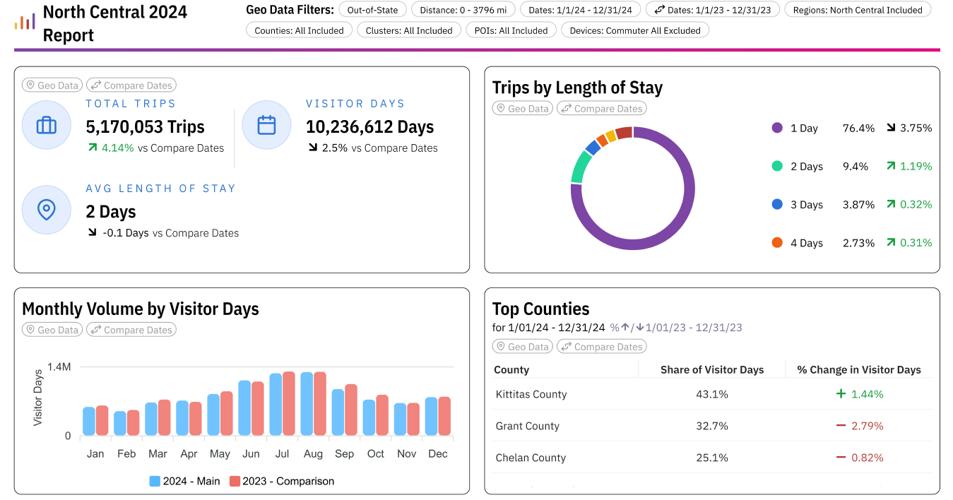Open the Out-of-State filter chip
Viewport: 953px width, 500px height.
tap(372, 10)
